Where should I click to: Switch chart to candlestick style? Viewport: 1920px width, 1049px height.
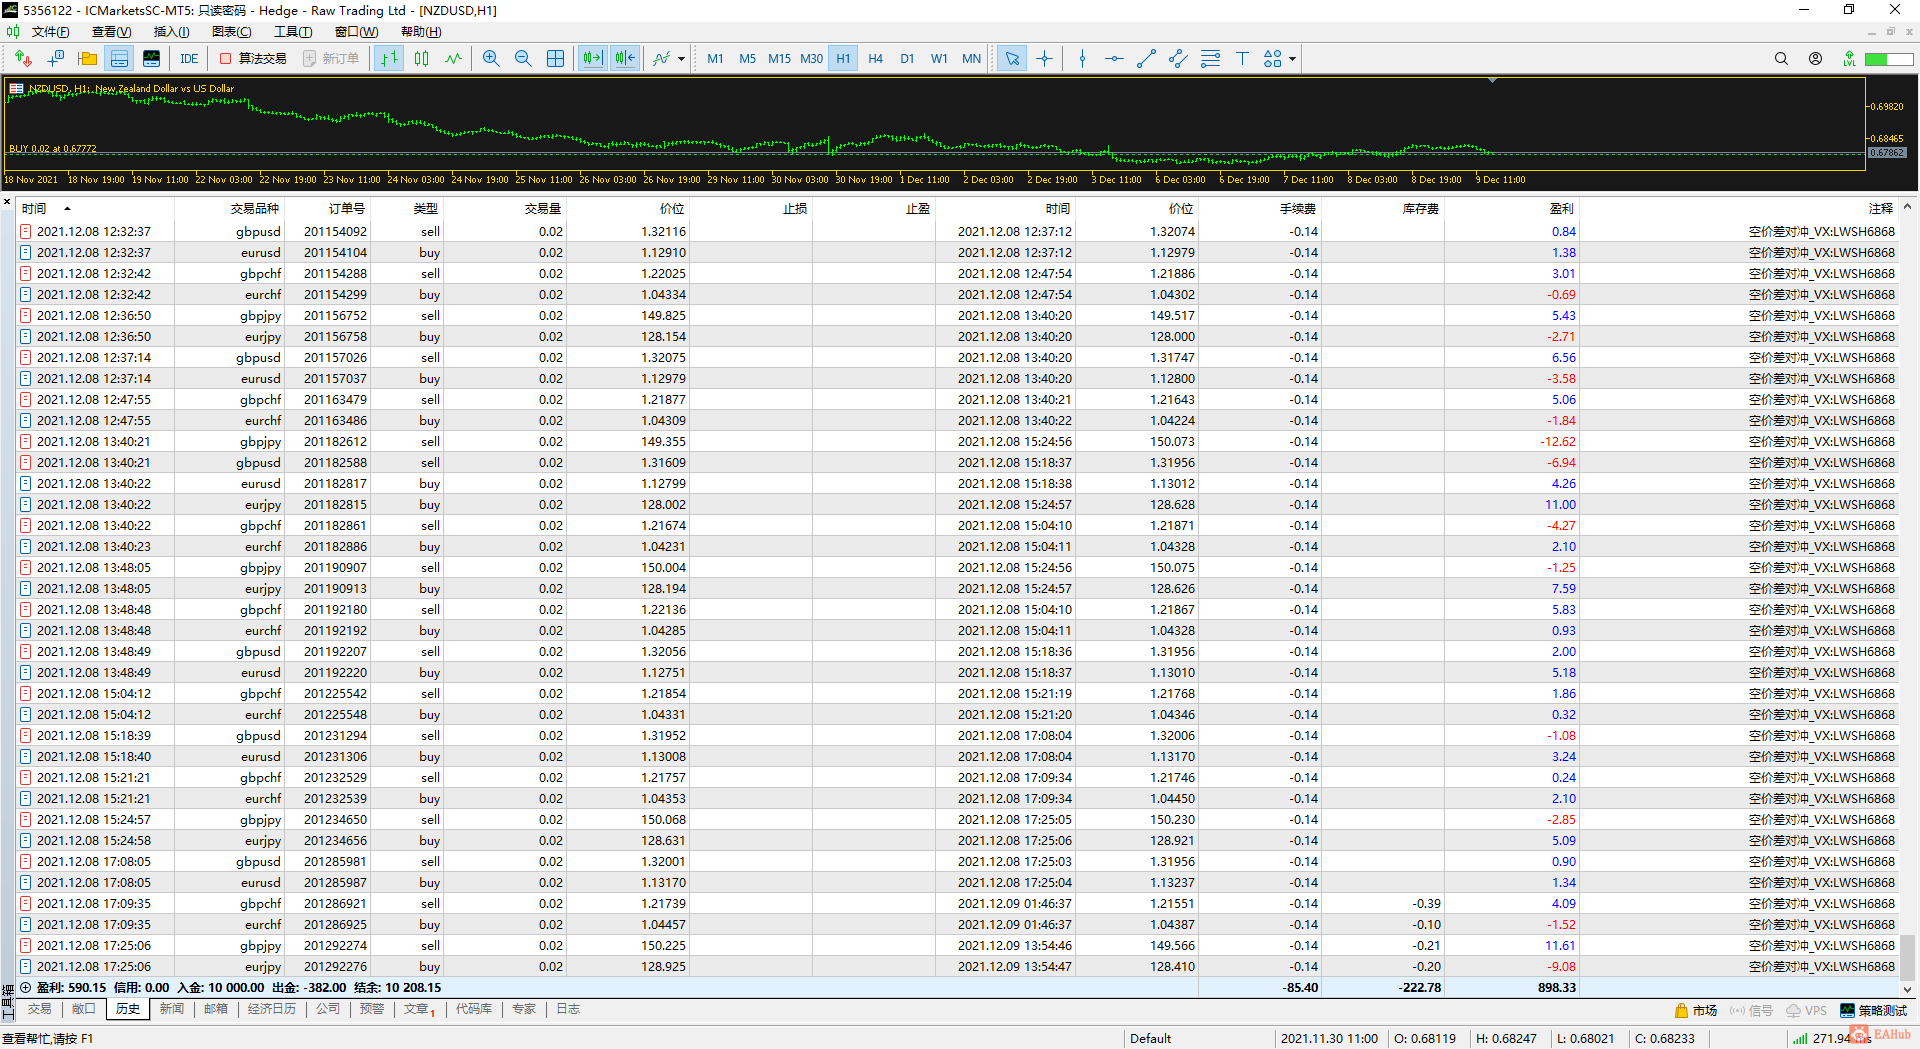(421, 59)
